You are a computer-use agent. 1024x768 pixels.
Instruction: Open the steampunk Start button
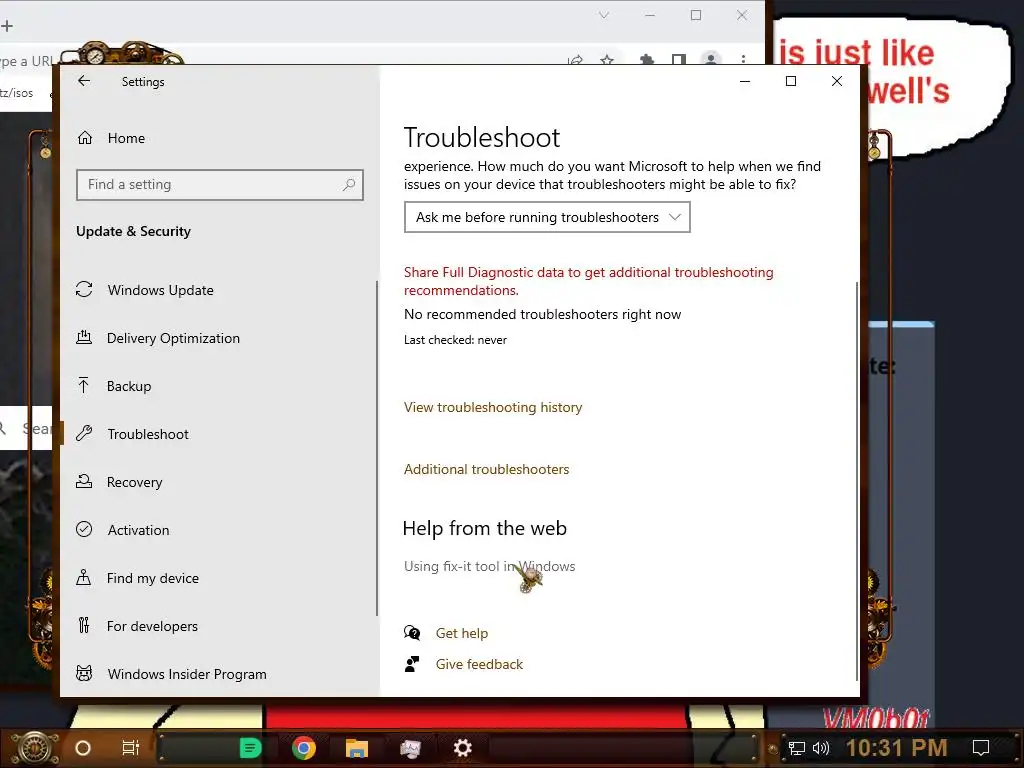tap(34, 748)
